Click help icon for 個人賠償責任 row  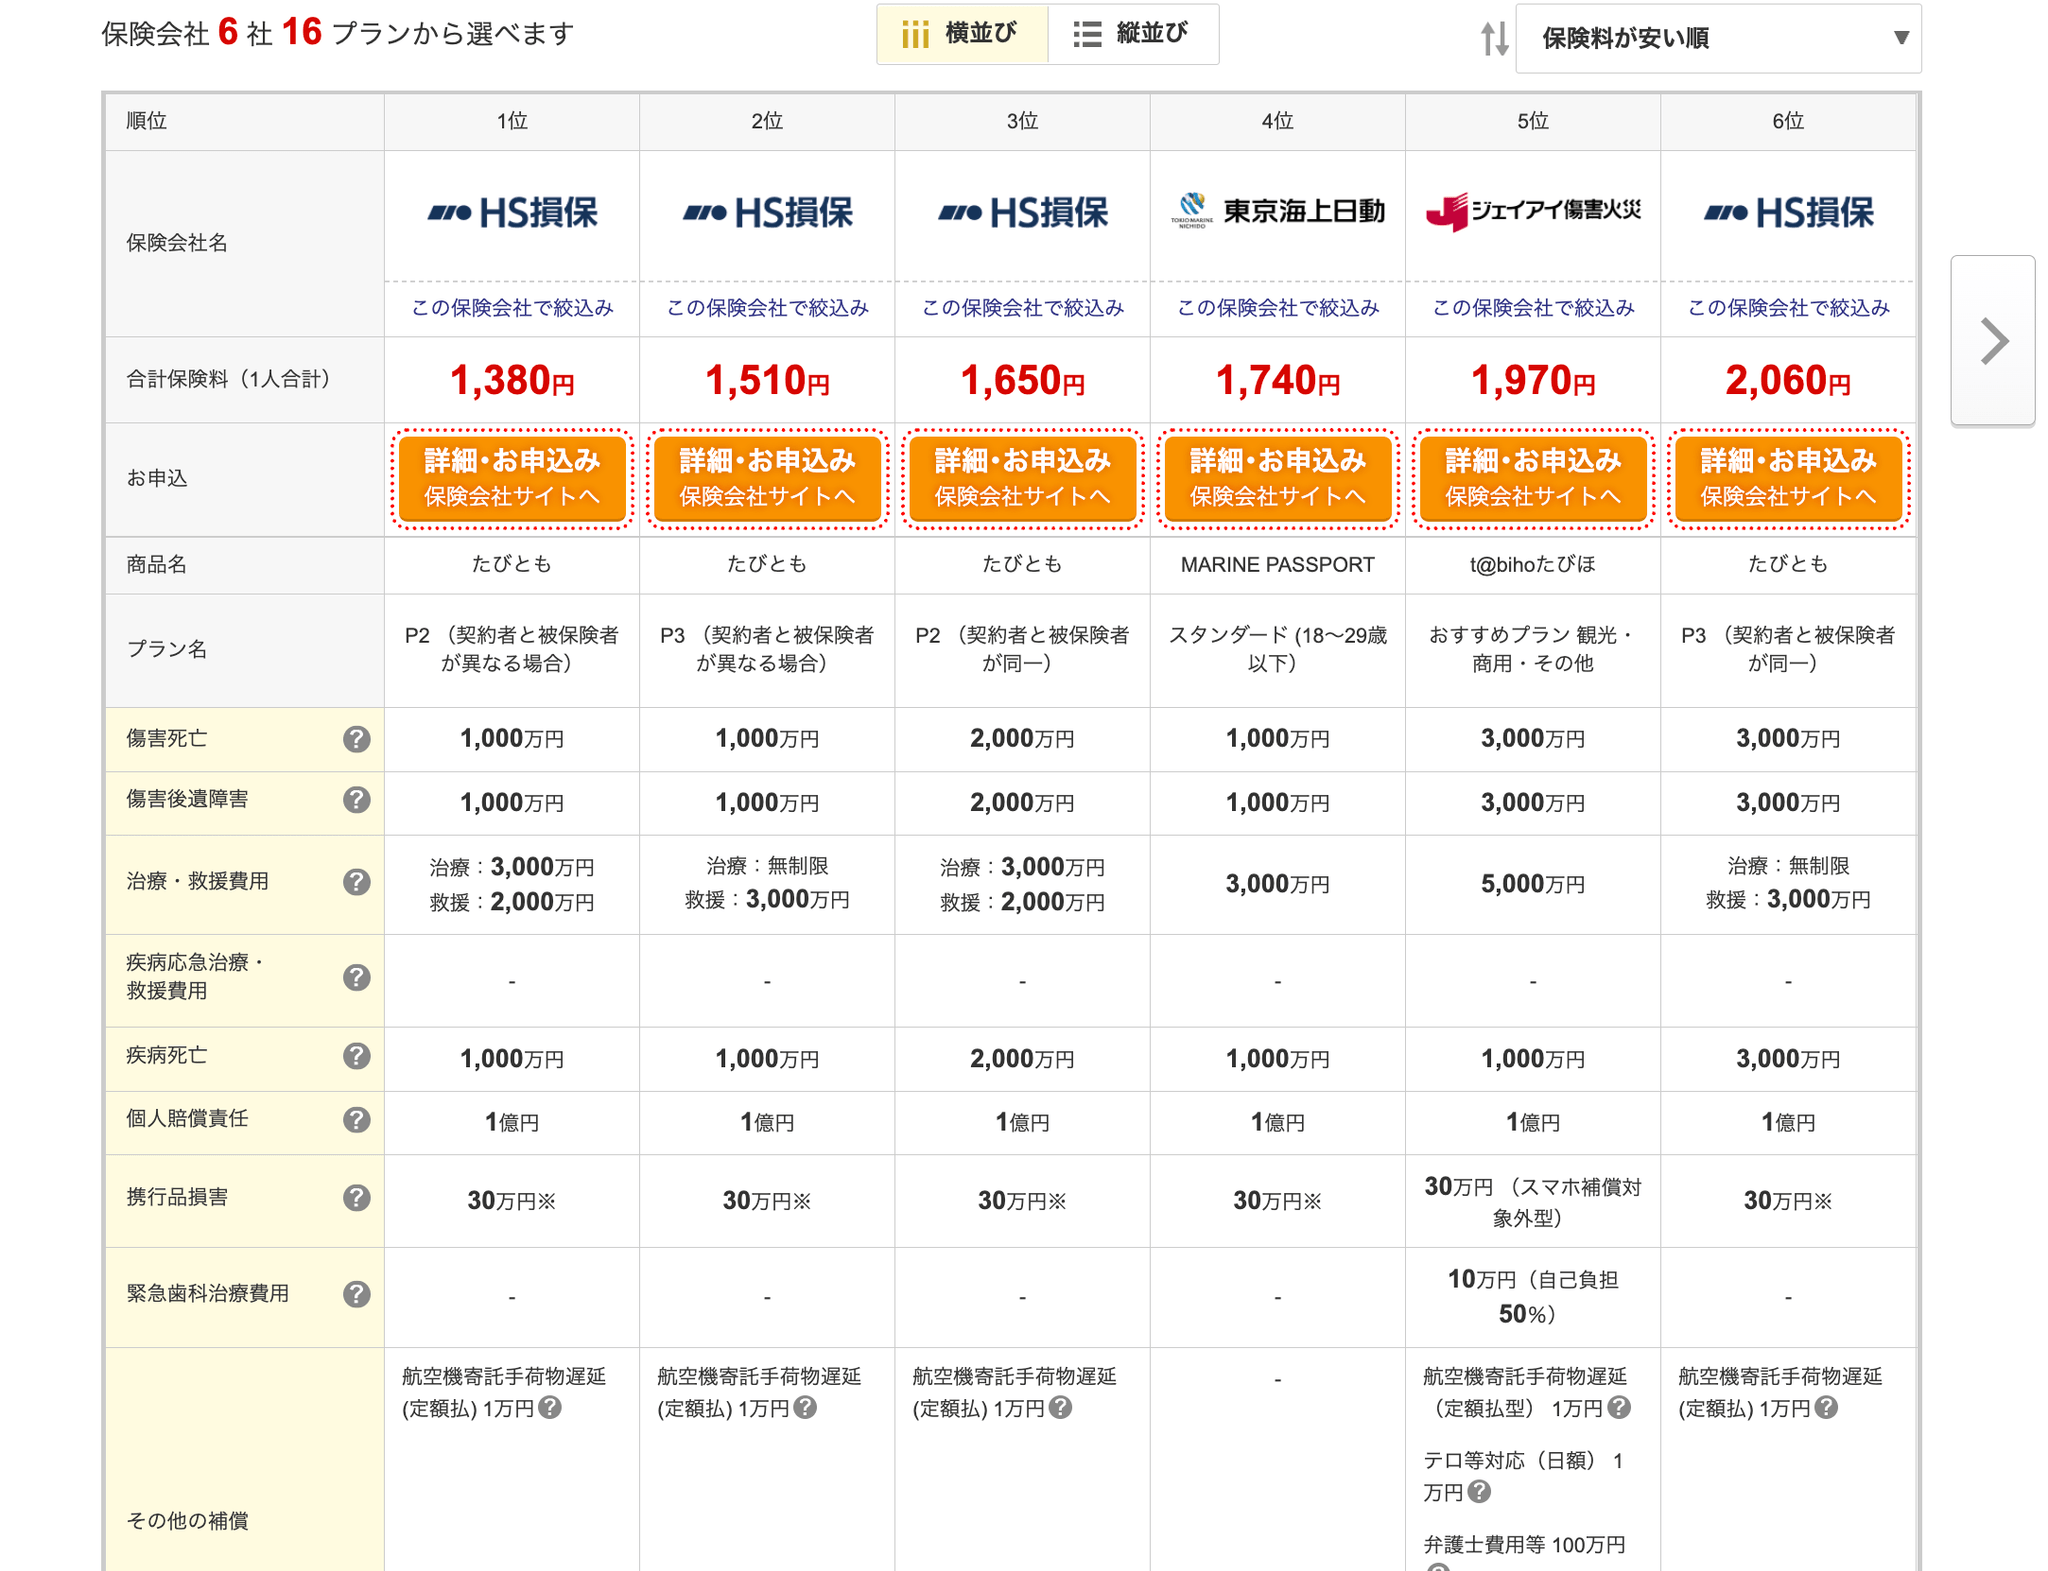click(x=357, y=1119)
